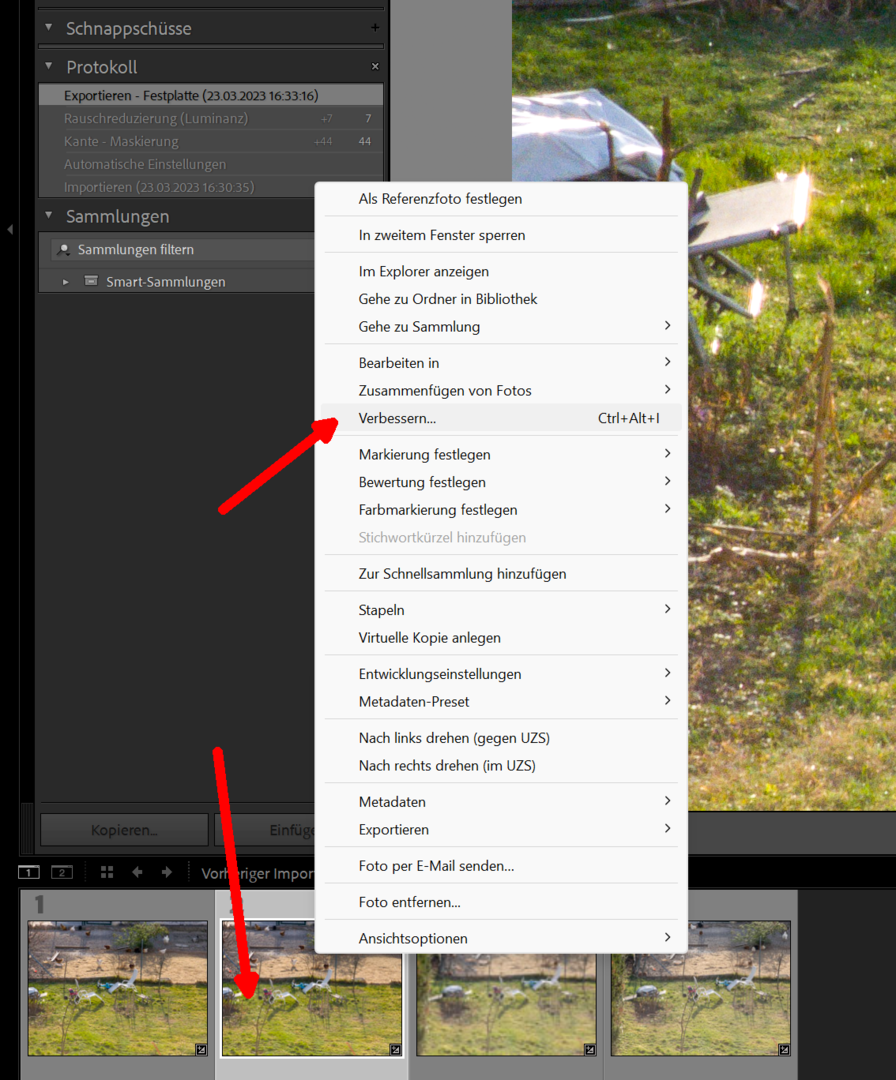Viewport: 896px width, 1080px height.
Task: Open grid view from the filmstrip bar
Action: [x=107, y=872]
